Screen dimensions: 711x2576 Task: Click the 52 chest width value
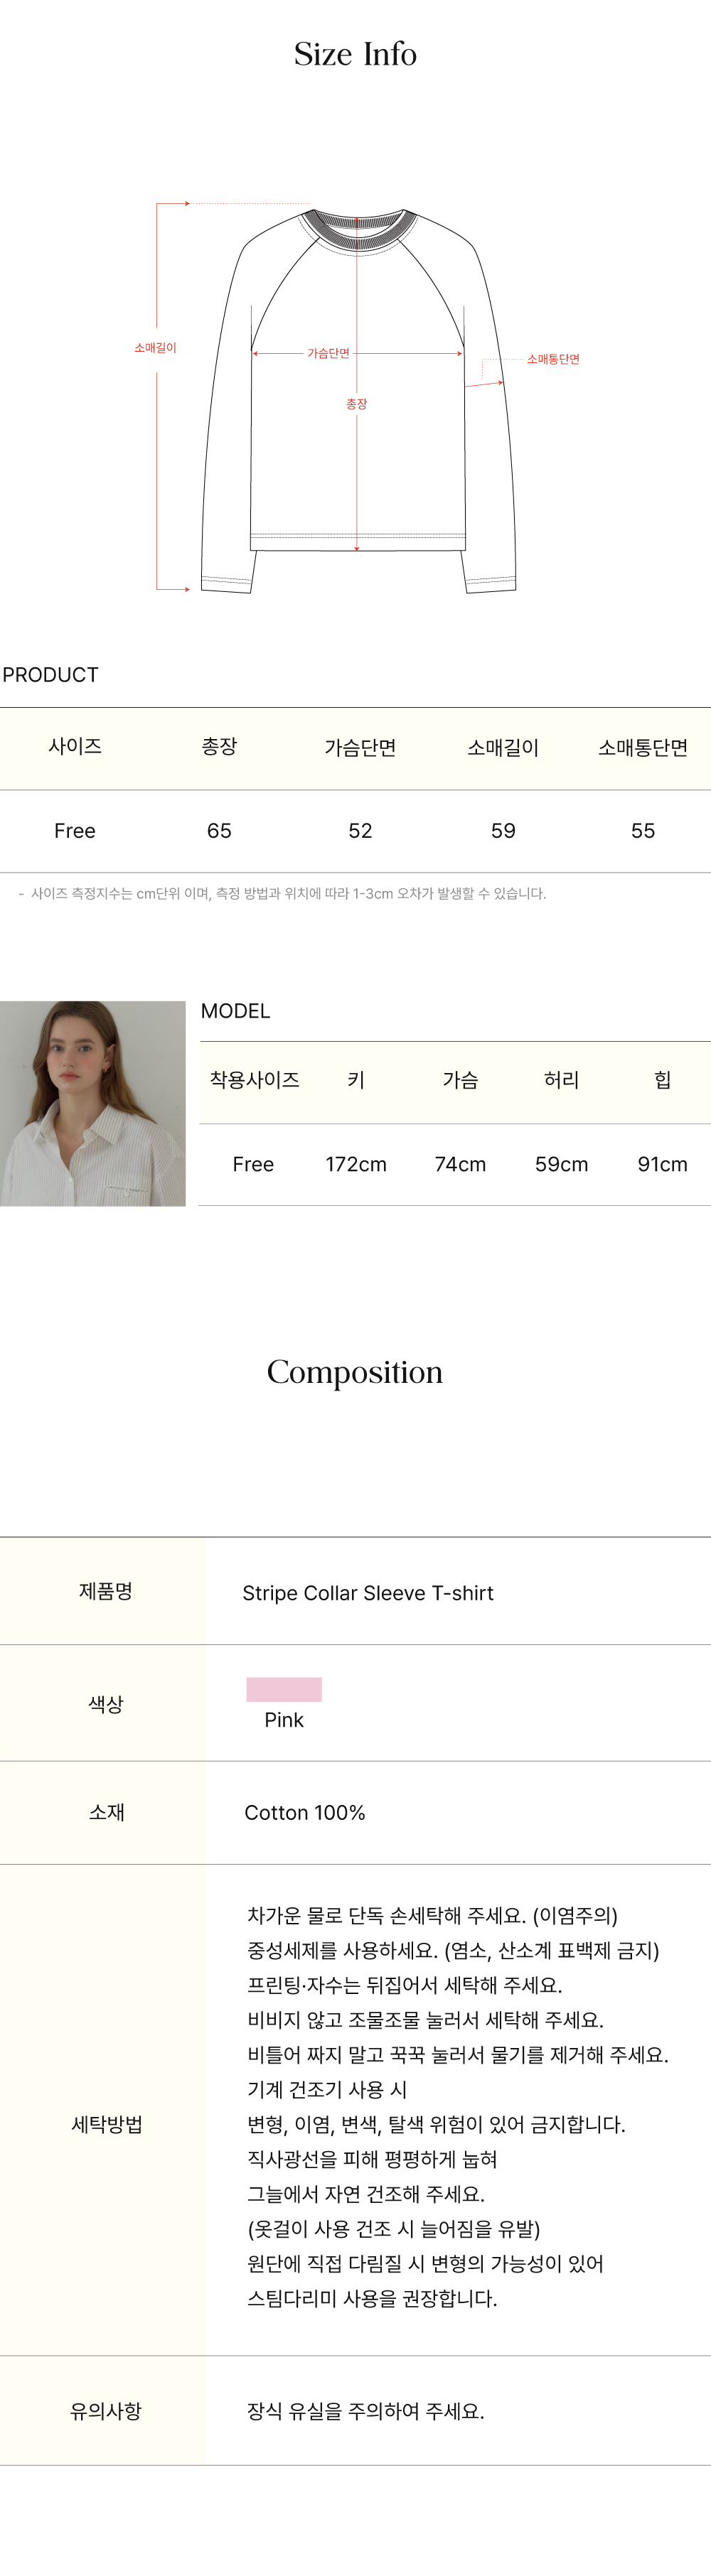click(360, 831)
